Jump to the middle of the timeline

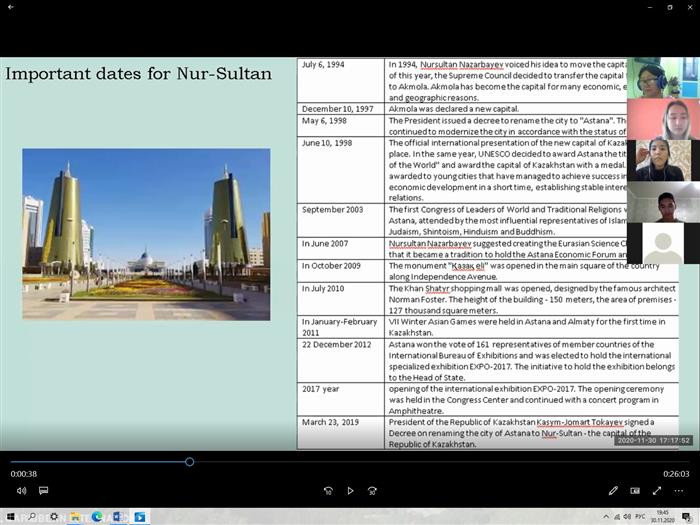point(350,462)
